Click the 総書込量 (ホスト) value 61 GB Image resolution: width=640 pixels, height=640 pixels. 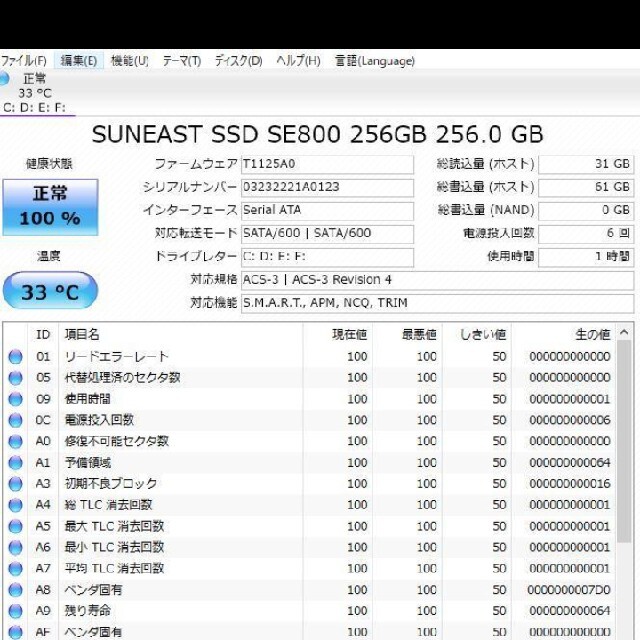[x=586, y=188]
